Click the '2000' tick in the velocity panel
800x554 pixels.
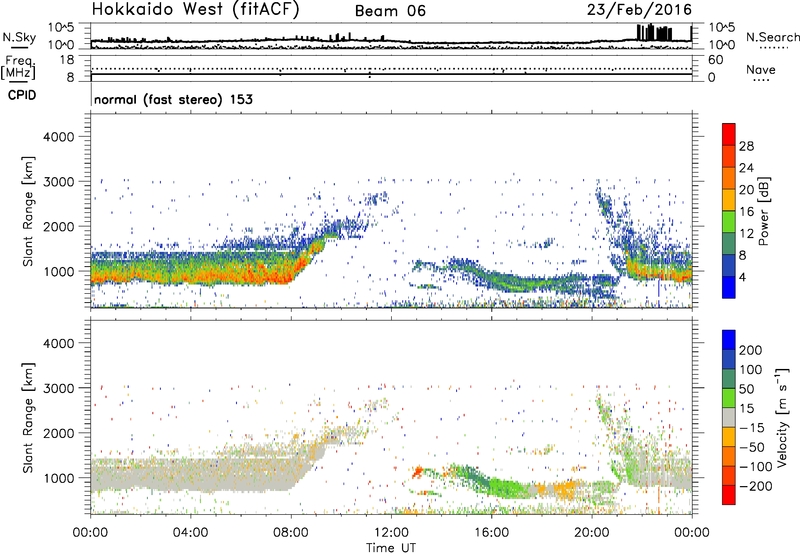(59, 433)
